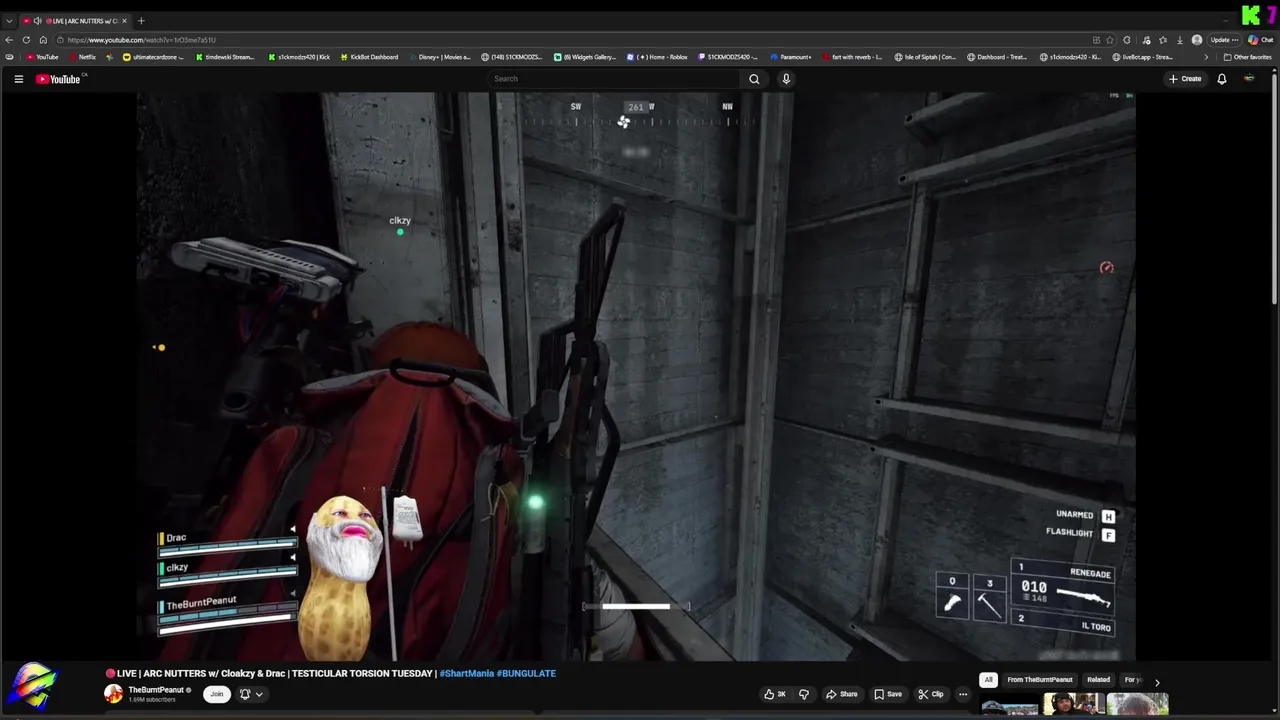Click the address bar URL
The image size is (1280, 720).
pyautogui.click(x=142, y=40)
